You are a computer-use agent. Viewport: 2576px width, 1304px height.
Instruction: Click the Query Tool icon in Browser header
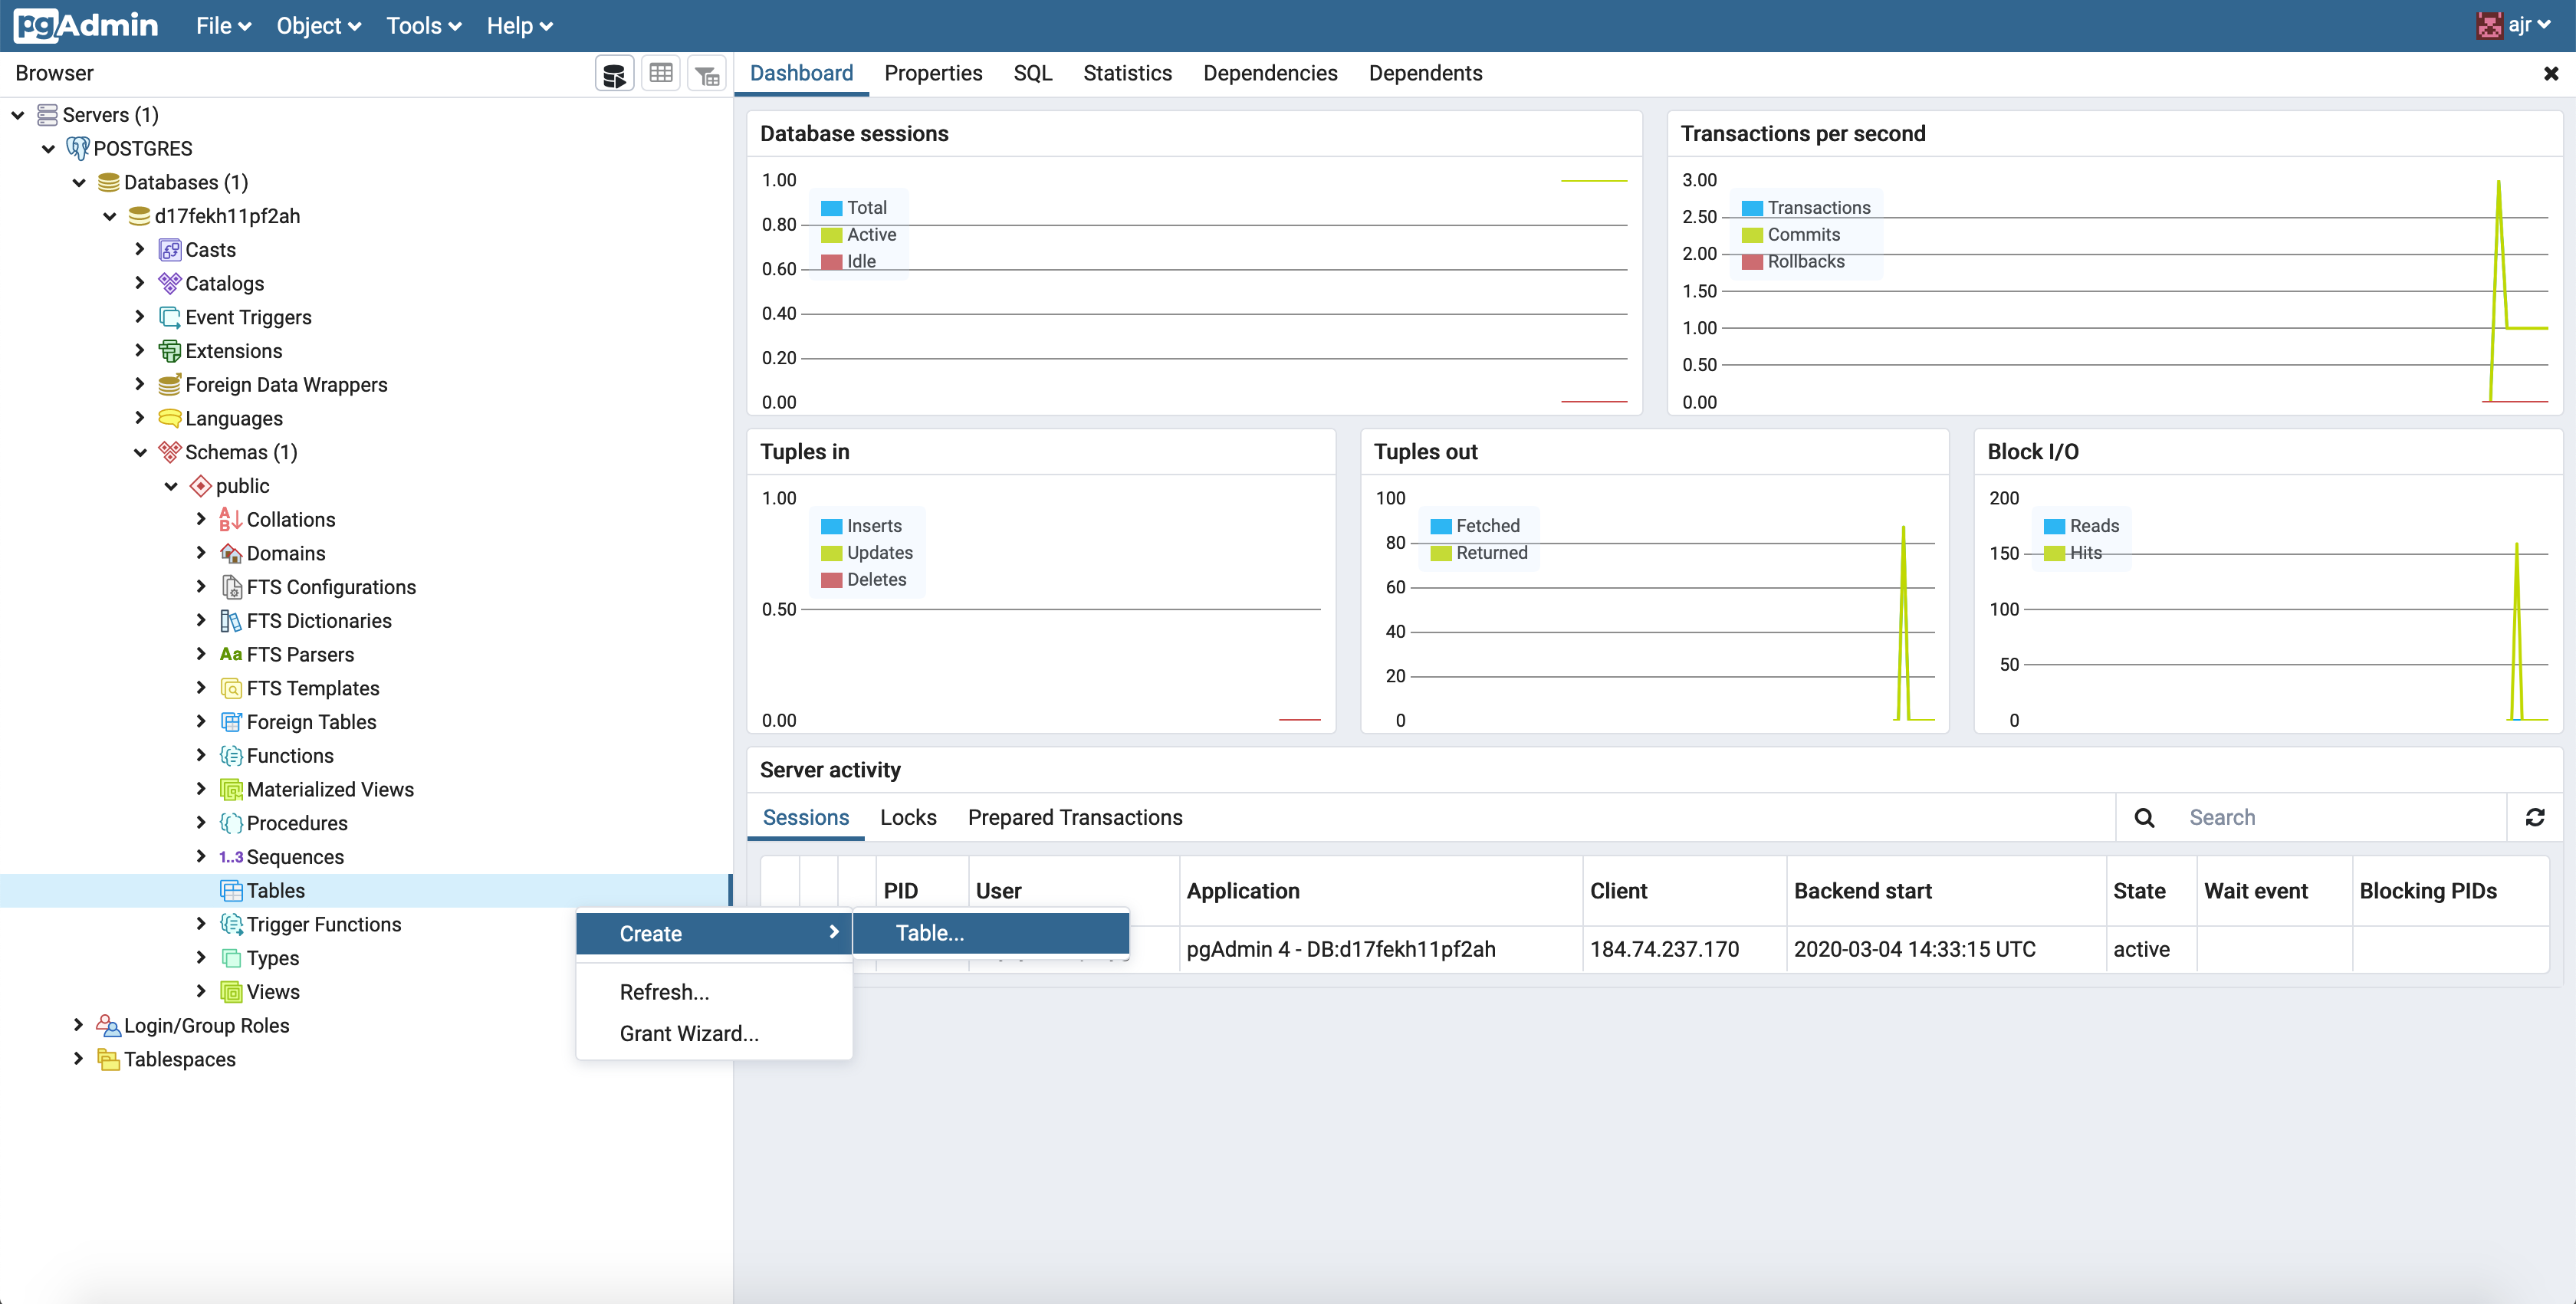tap(614, 74)
